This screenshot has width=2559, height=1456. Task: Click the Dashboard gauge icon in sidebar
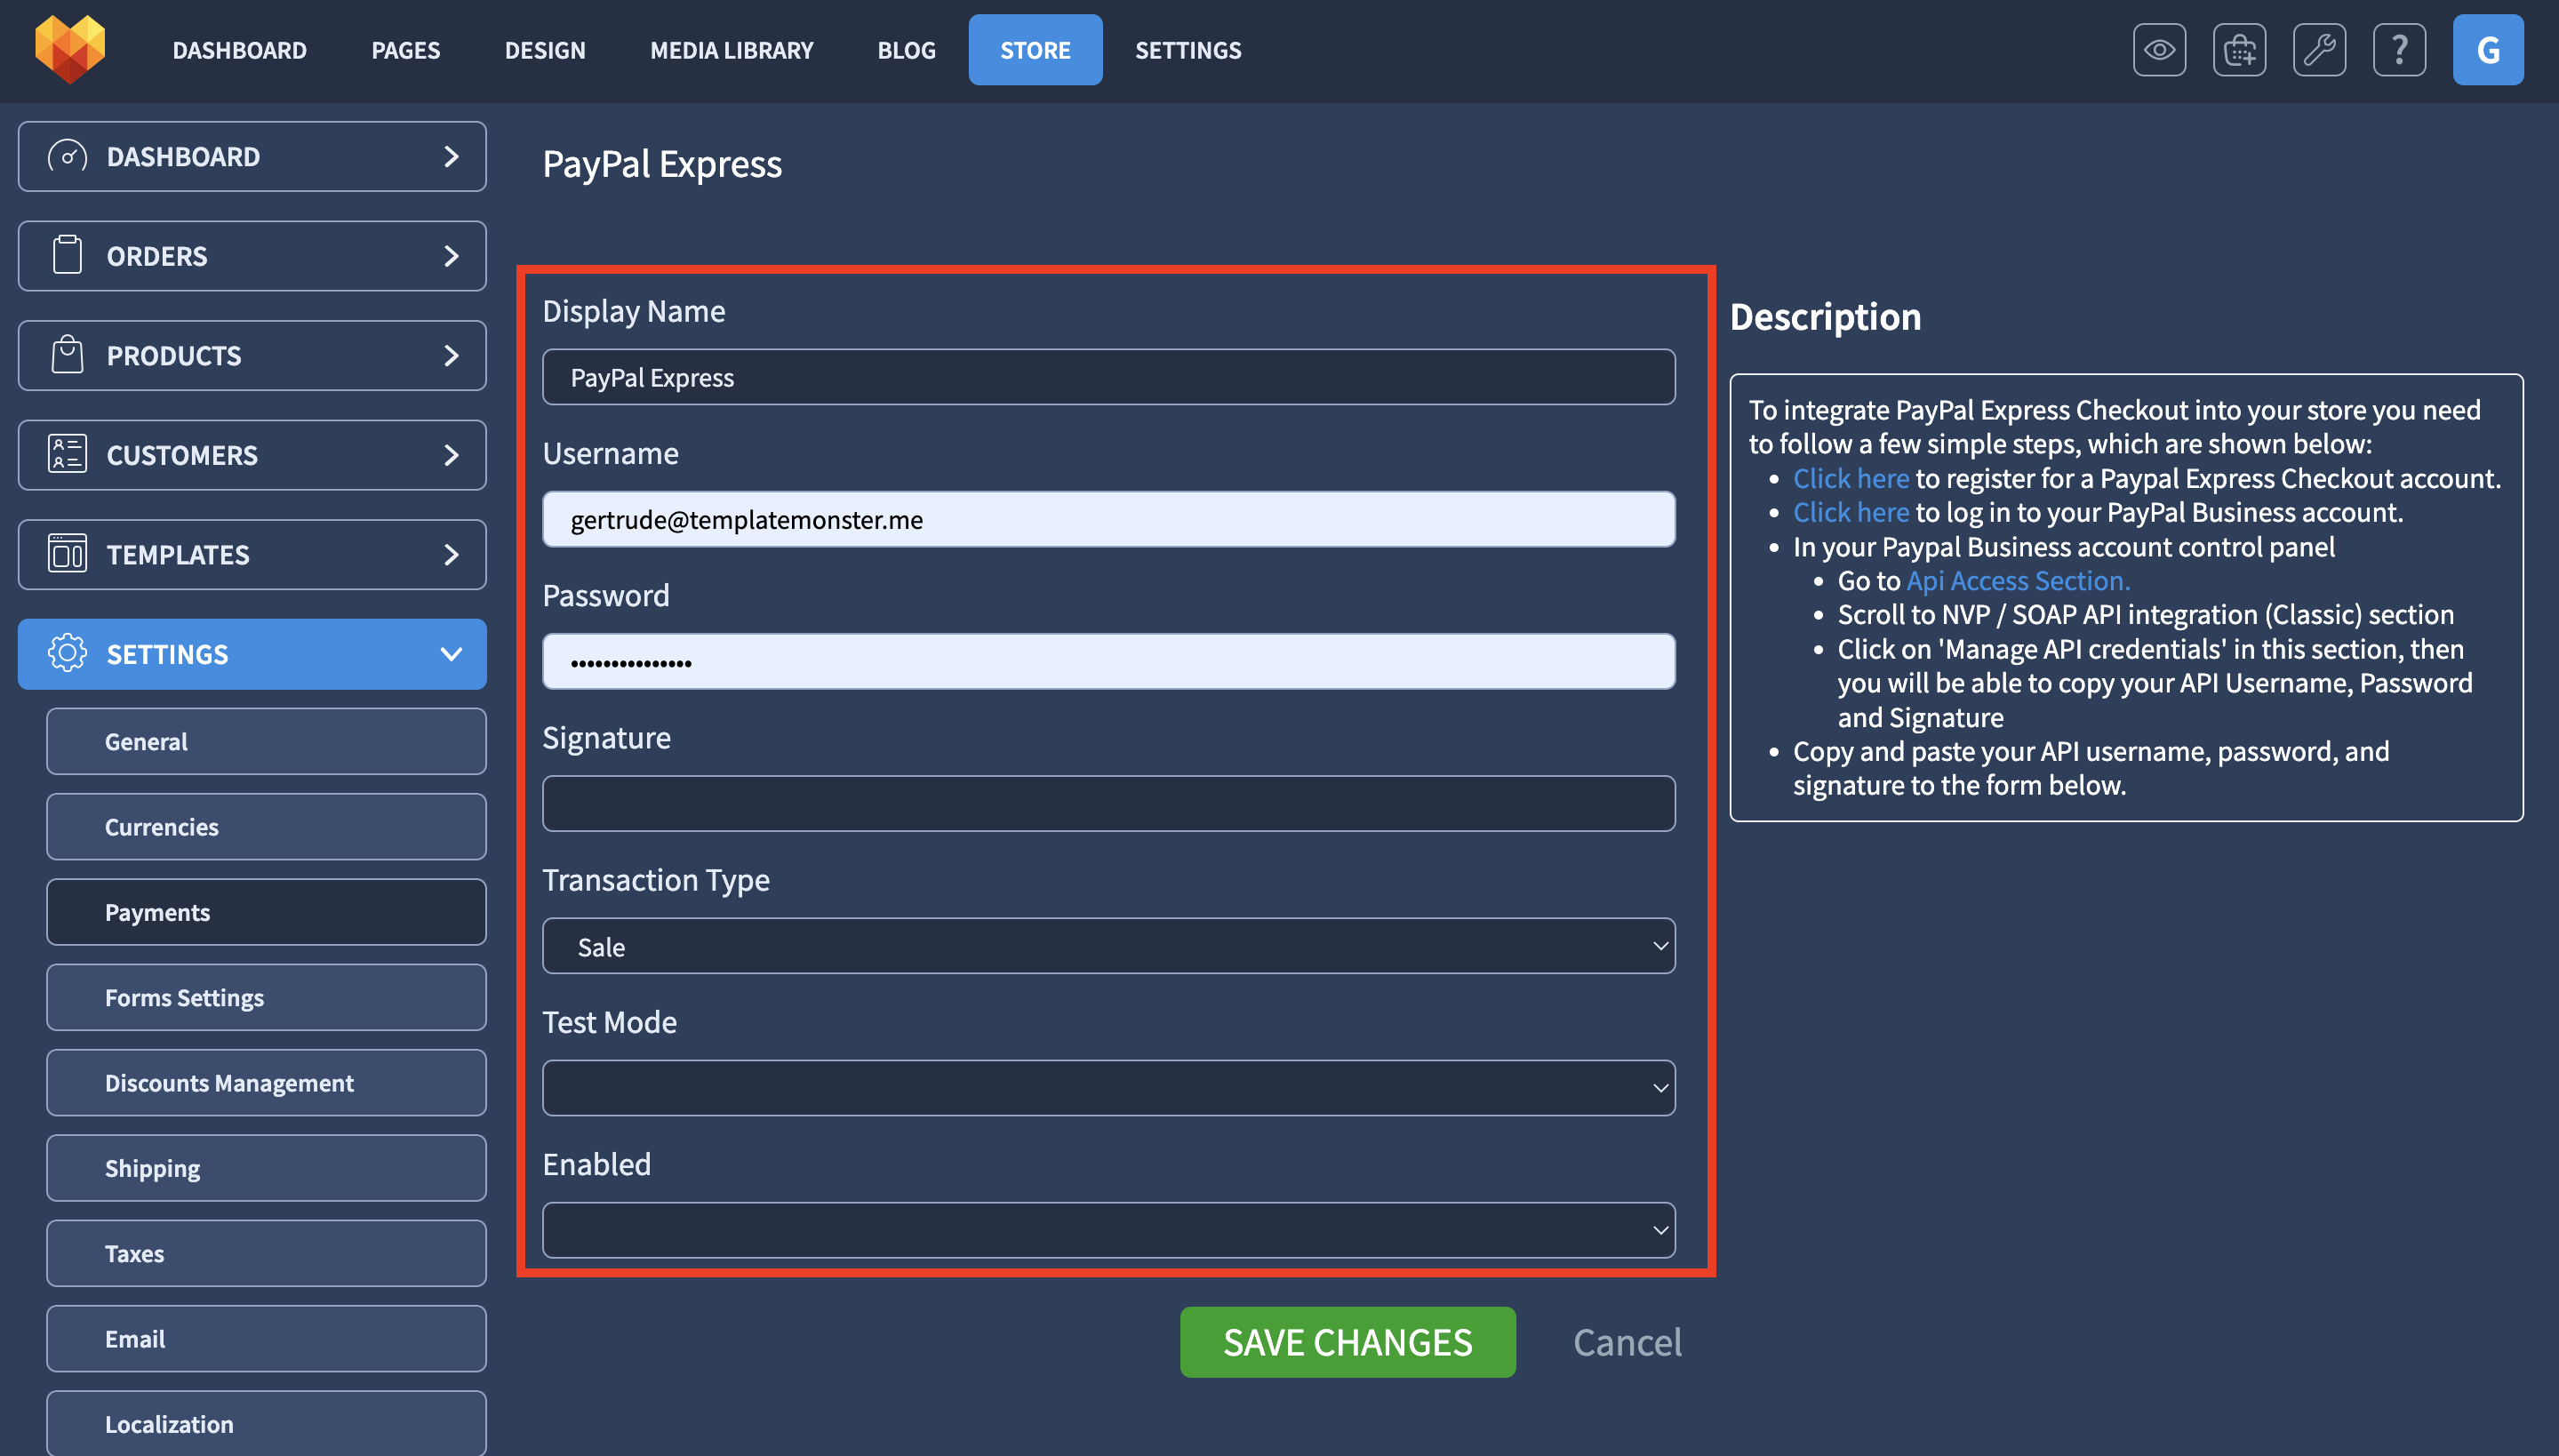coord(67,157)
